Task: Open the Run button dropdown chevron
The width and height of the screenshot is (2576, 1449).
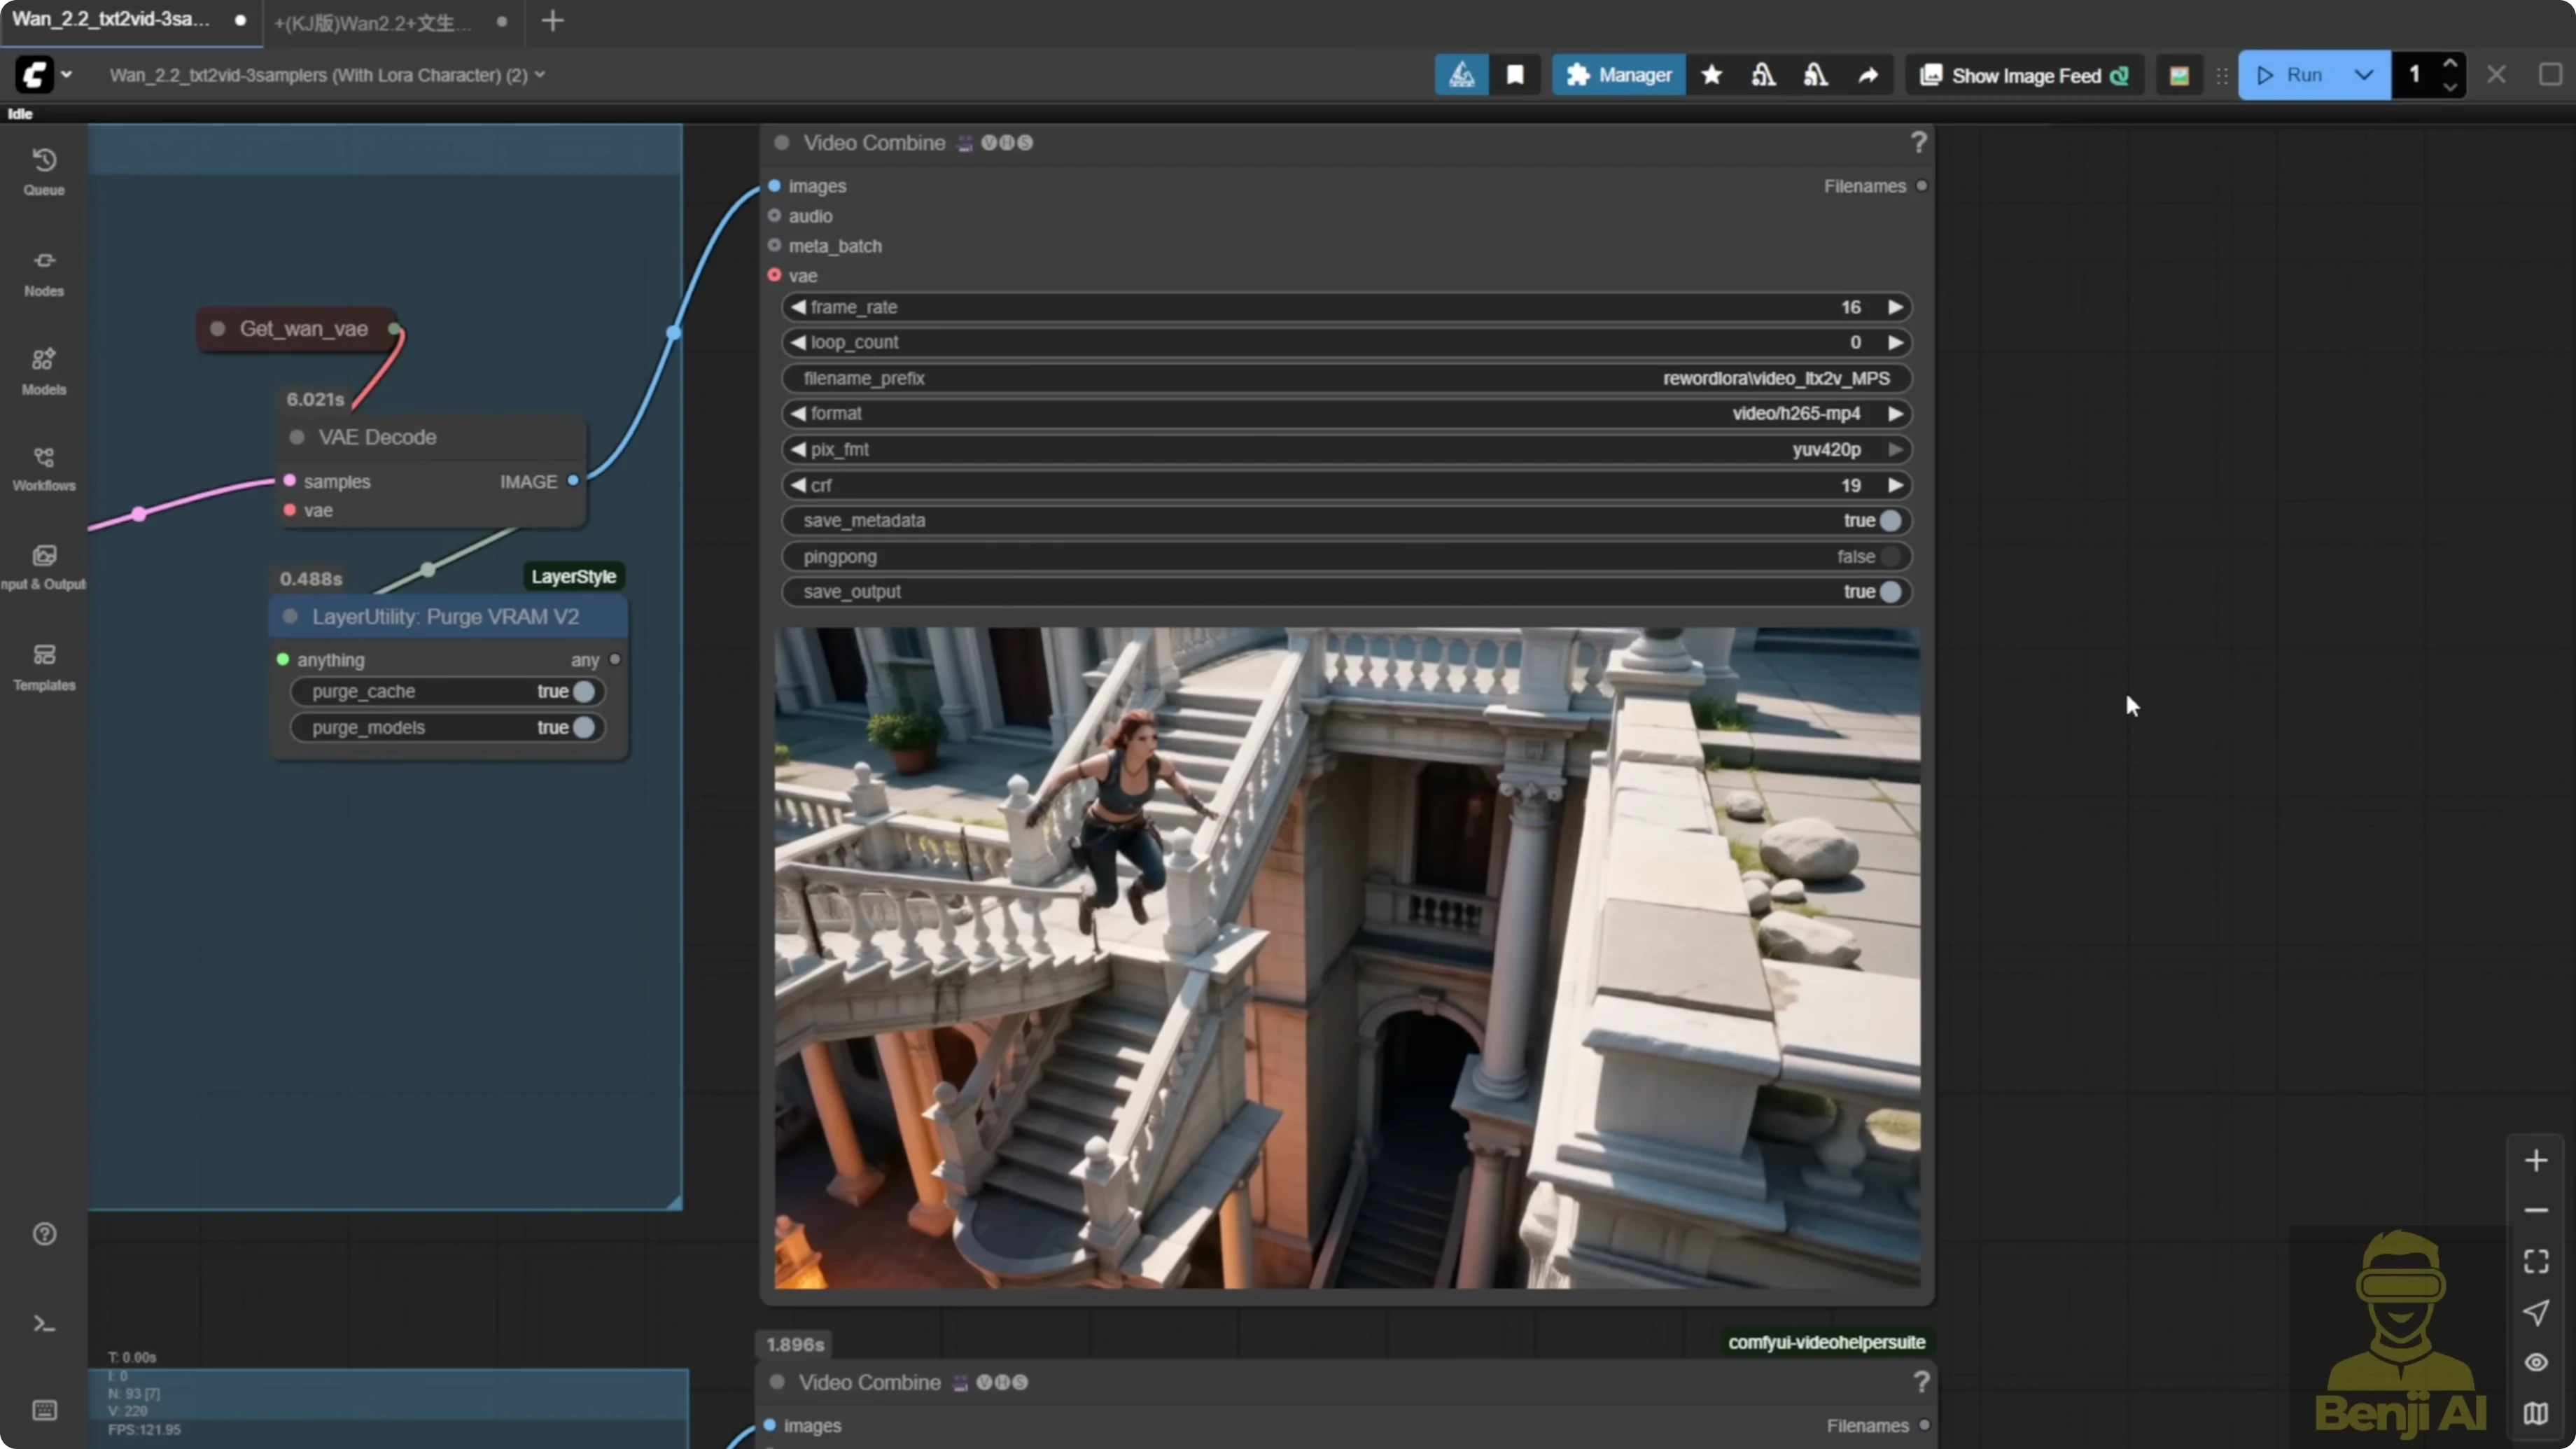Action: [2364, 74]
